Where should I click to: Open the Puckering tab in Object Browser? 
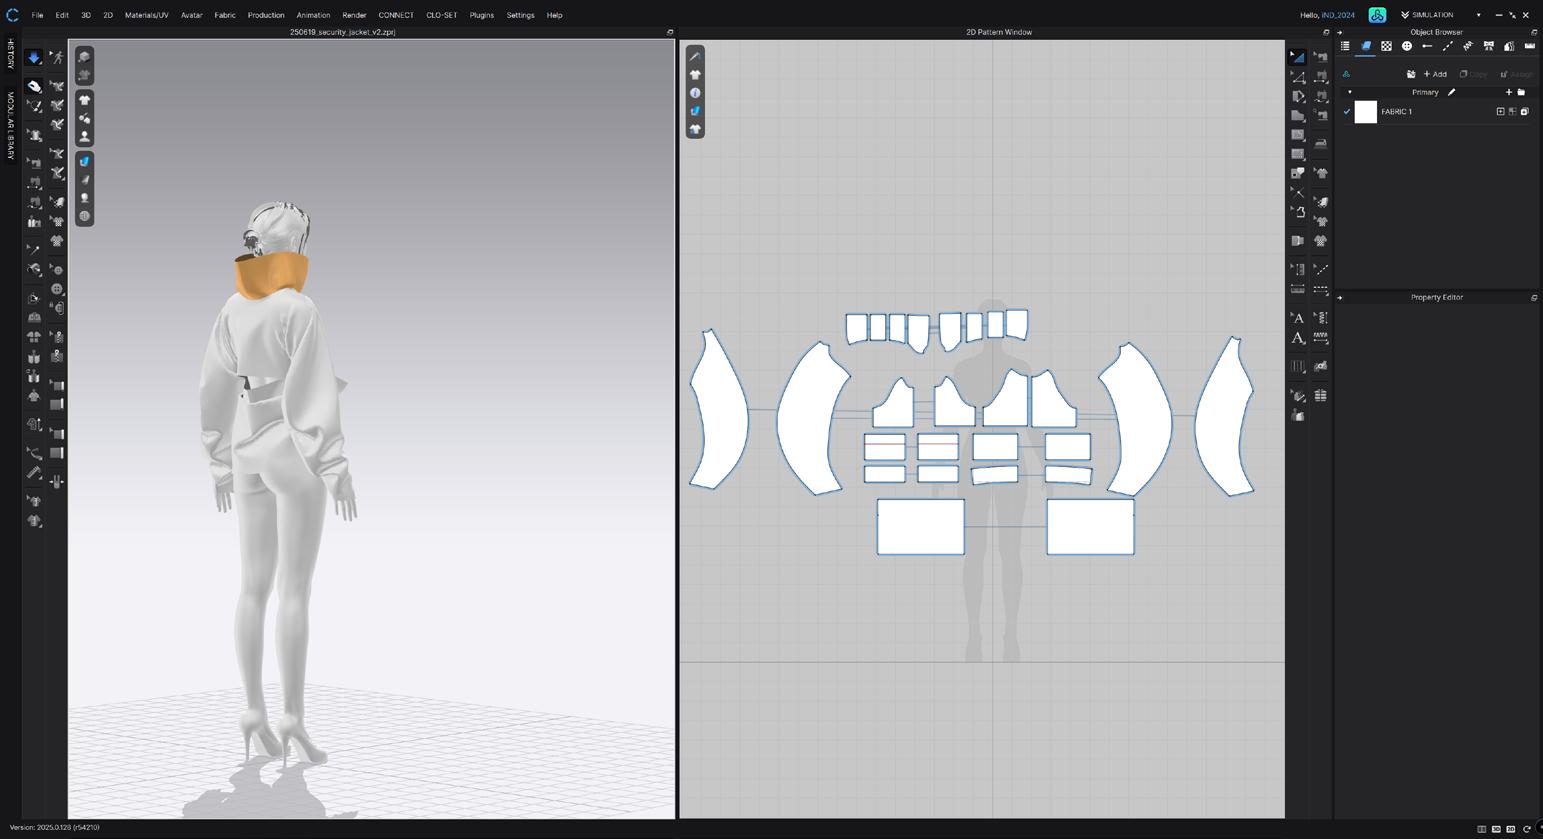1468,46
